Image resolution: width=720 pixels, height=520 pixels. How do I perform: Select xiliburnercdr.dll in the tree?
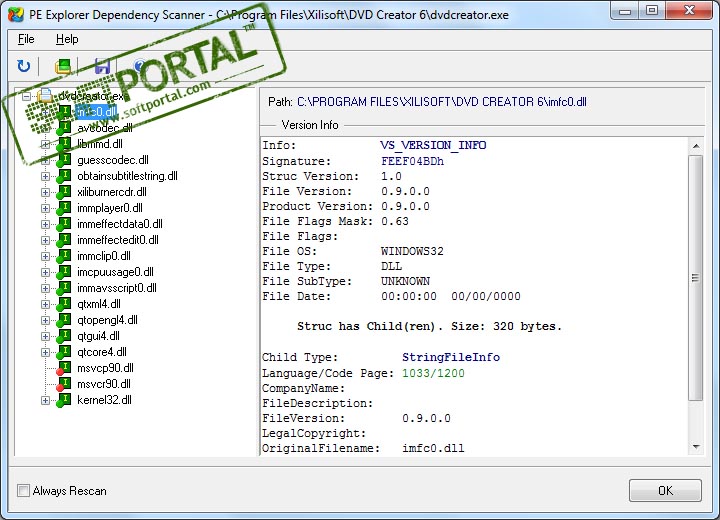112,192
